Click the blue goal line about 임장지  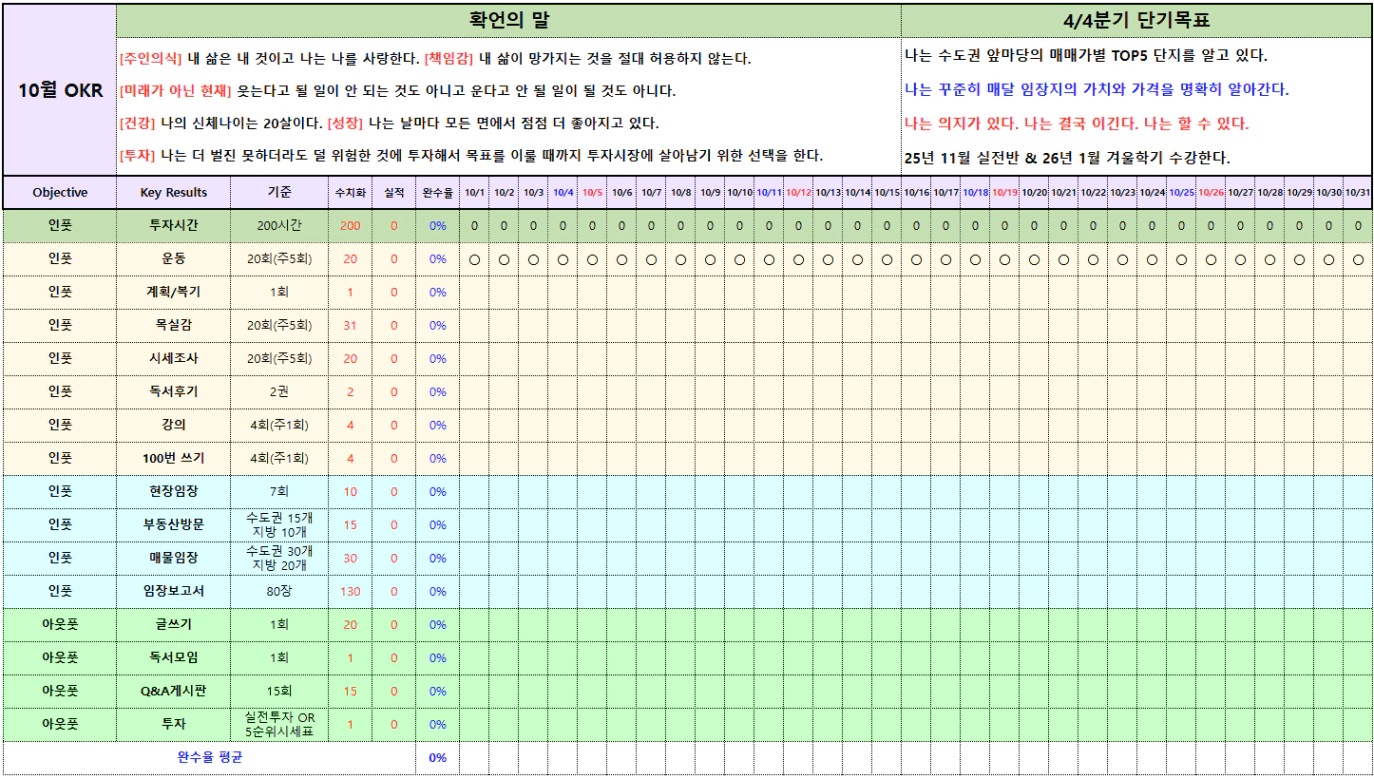point(1096,90)
